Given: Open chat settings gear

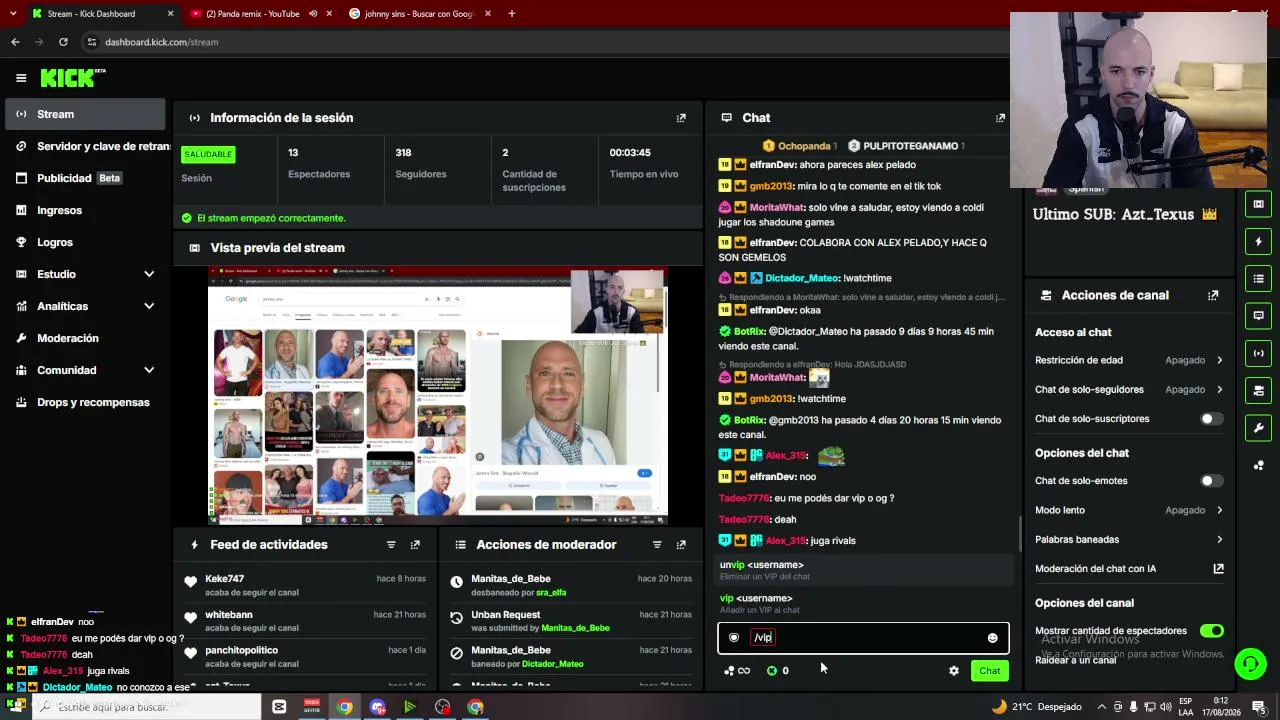Looking at the screenshot, I should (x=954, y=671).
